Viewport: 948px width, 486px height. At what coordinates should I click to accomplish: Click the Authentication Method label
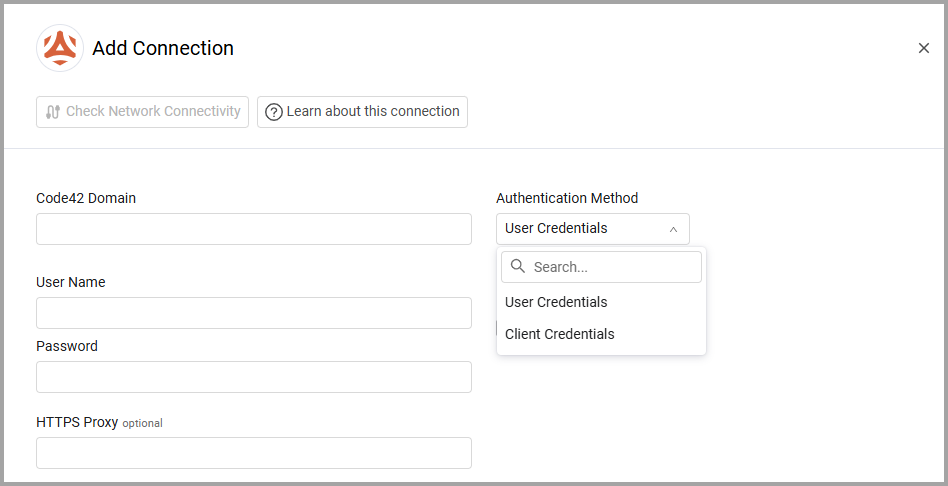point(567,198)
